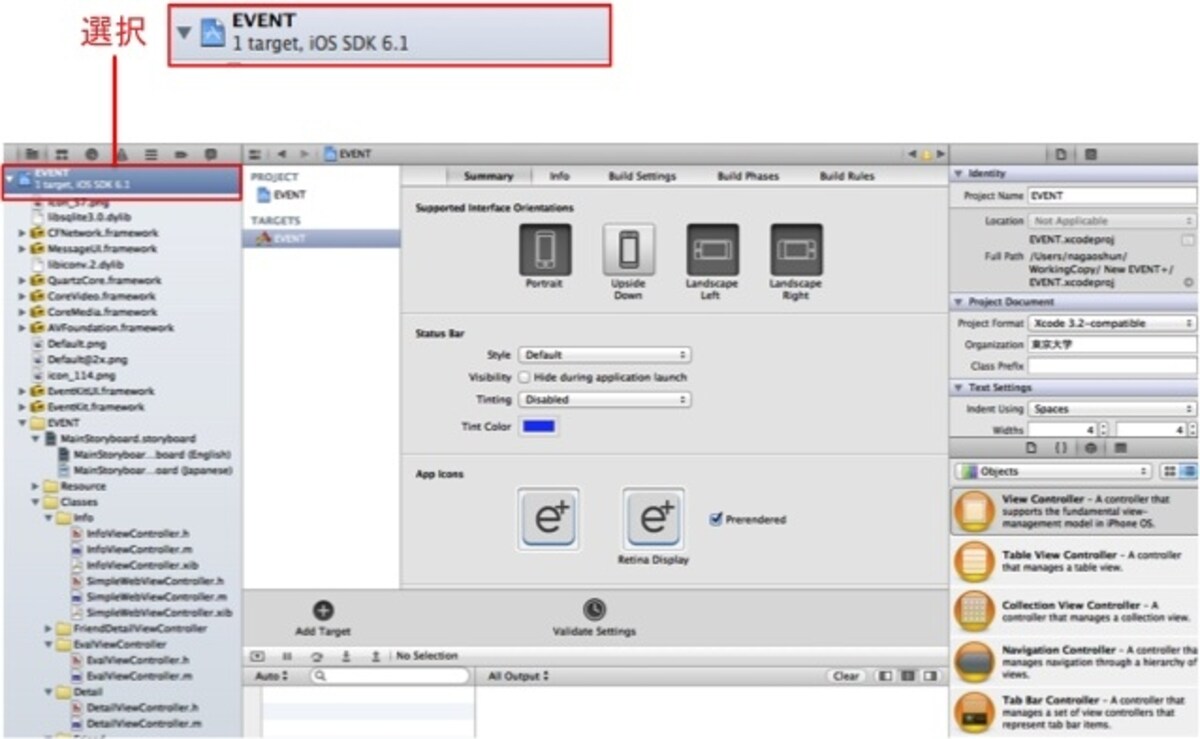Click the Validate Settings clock icon
This screenshot has width=1200, height=739.
[x=594, y=609]
